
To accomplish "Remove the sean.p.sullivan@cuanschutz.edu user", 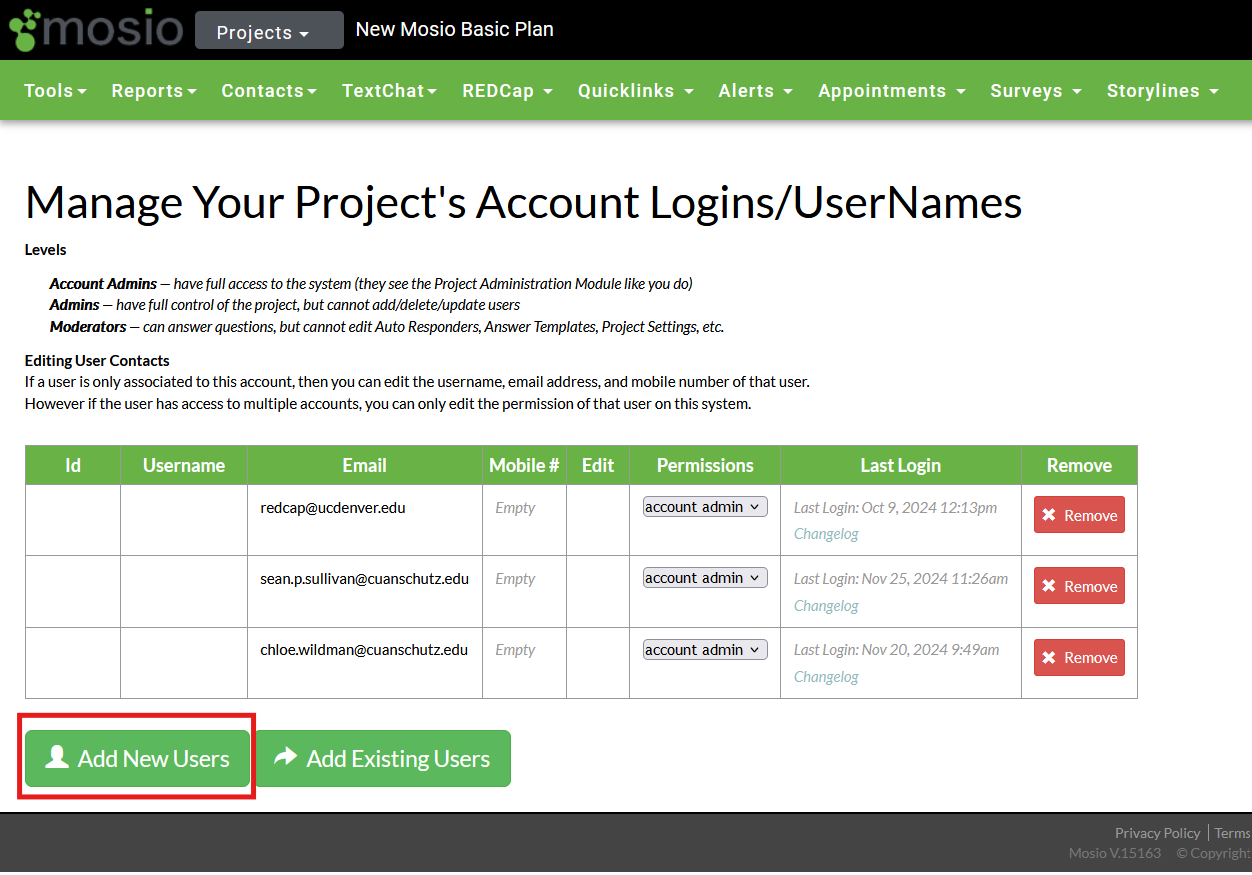I will click(x=1079, y=586).
